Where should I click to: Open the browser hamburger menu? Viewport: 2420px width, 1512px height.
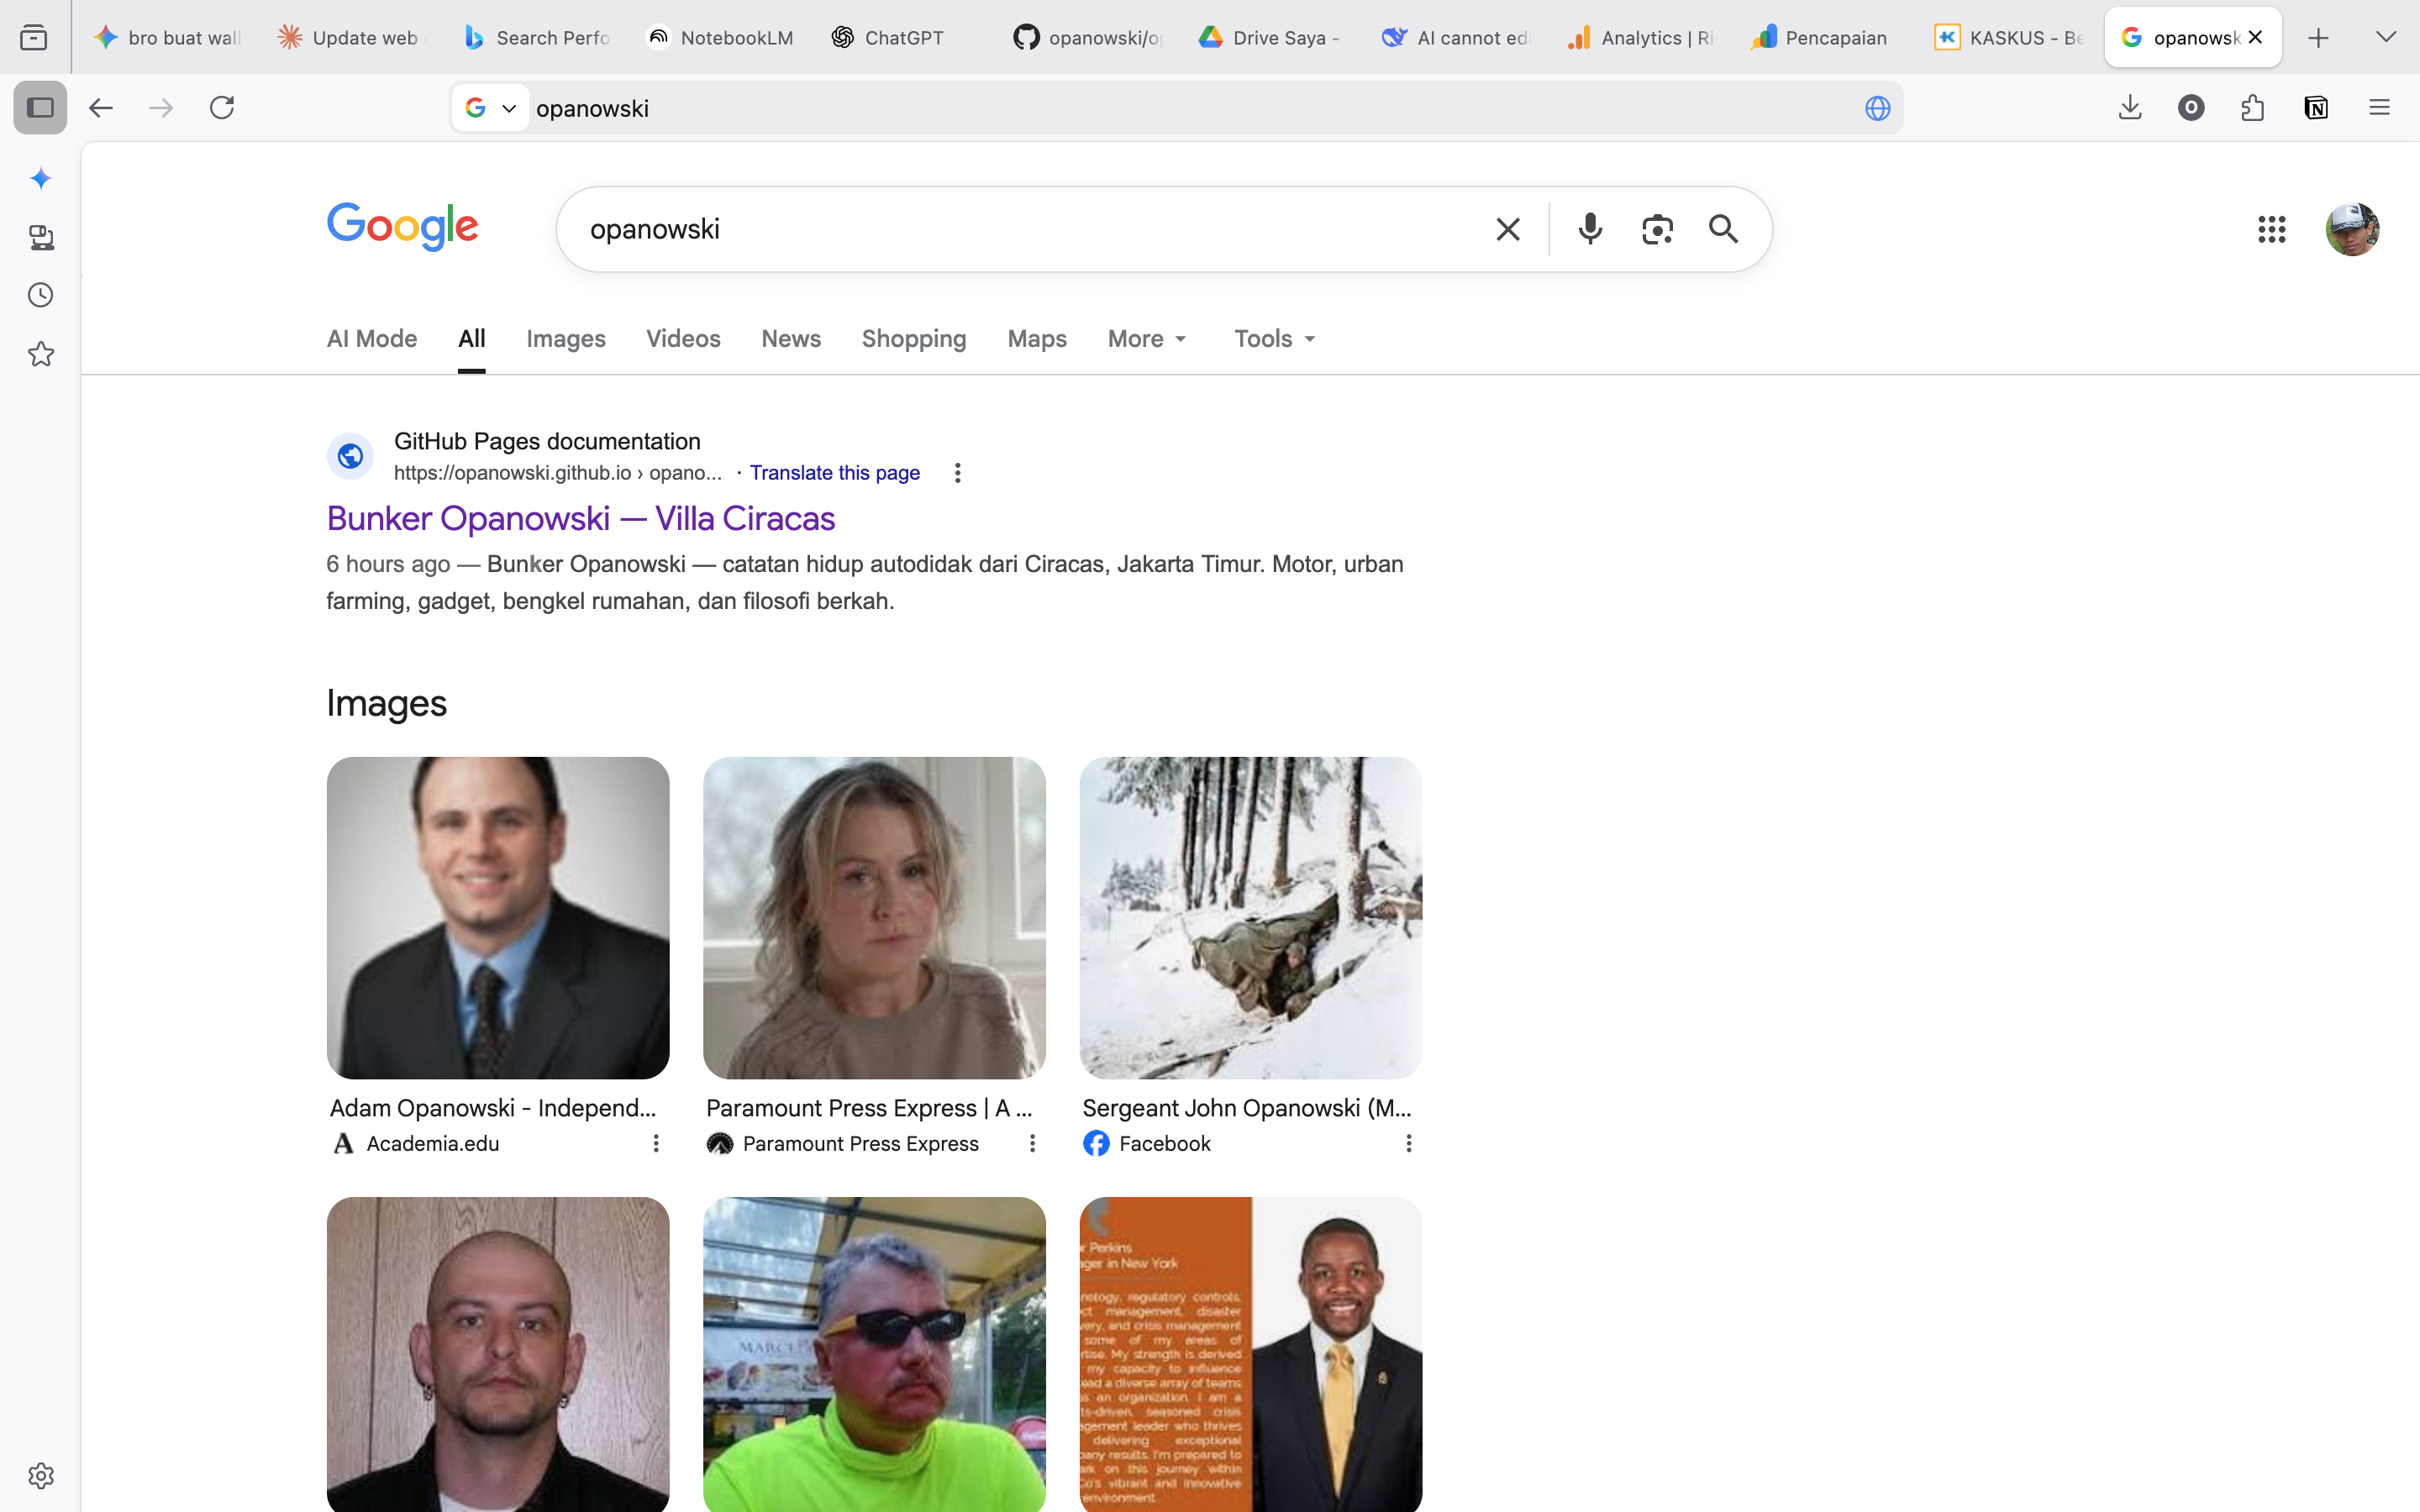(x=2379, y=107)
